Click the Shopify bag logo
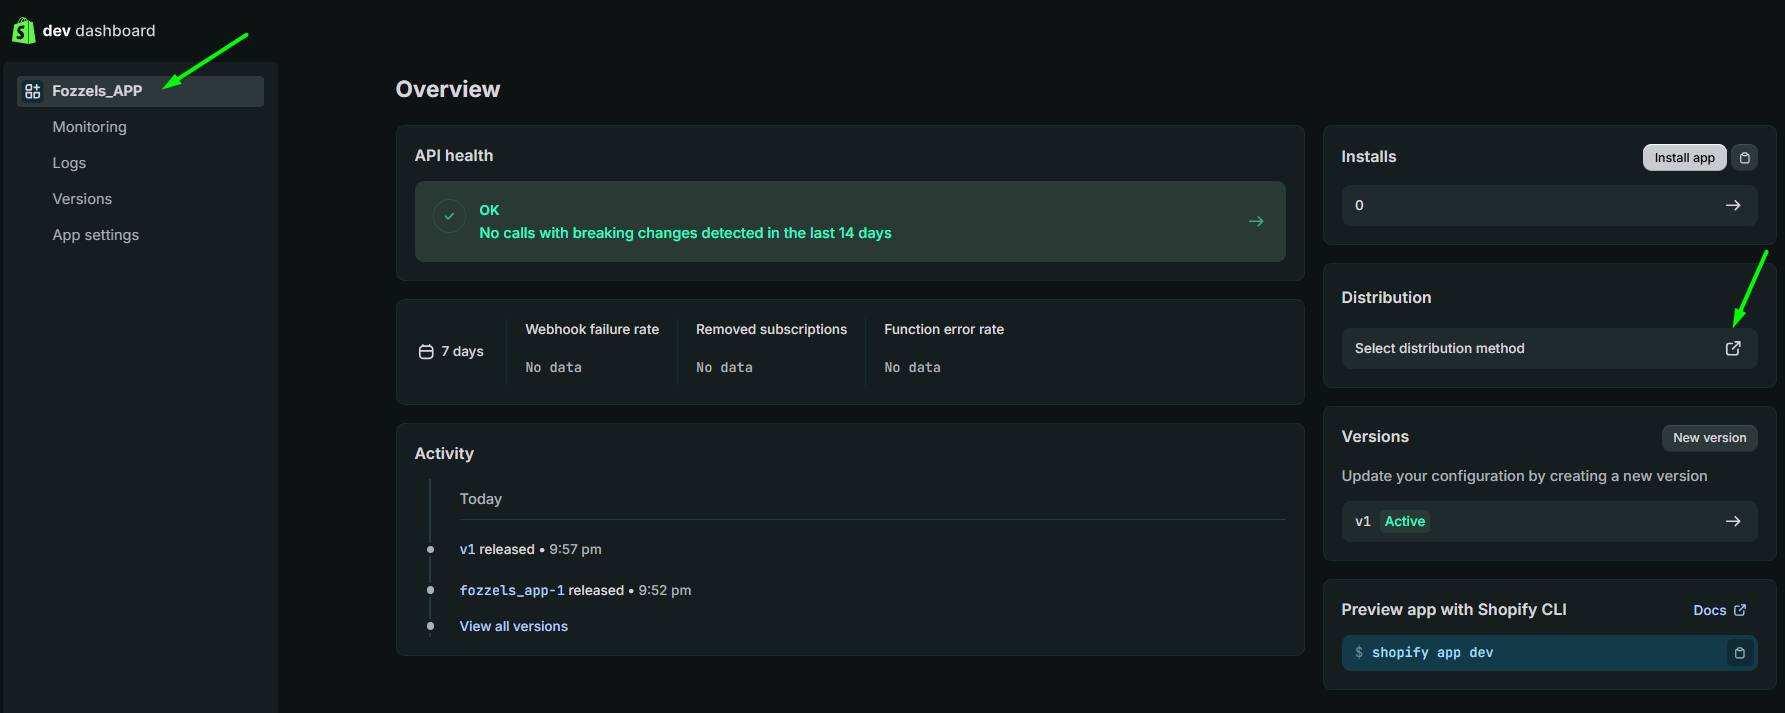This screenshot has height=713, width=1785. 23,31
